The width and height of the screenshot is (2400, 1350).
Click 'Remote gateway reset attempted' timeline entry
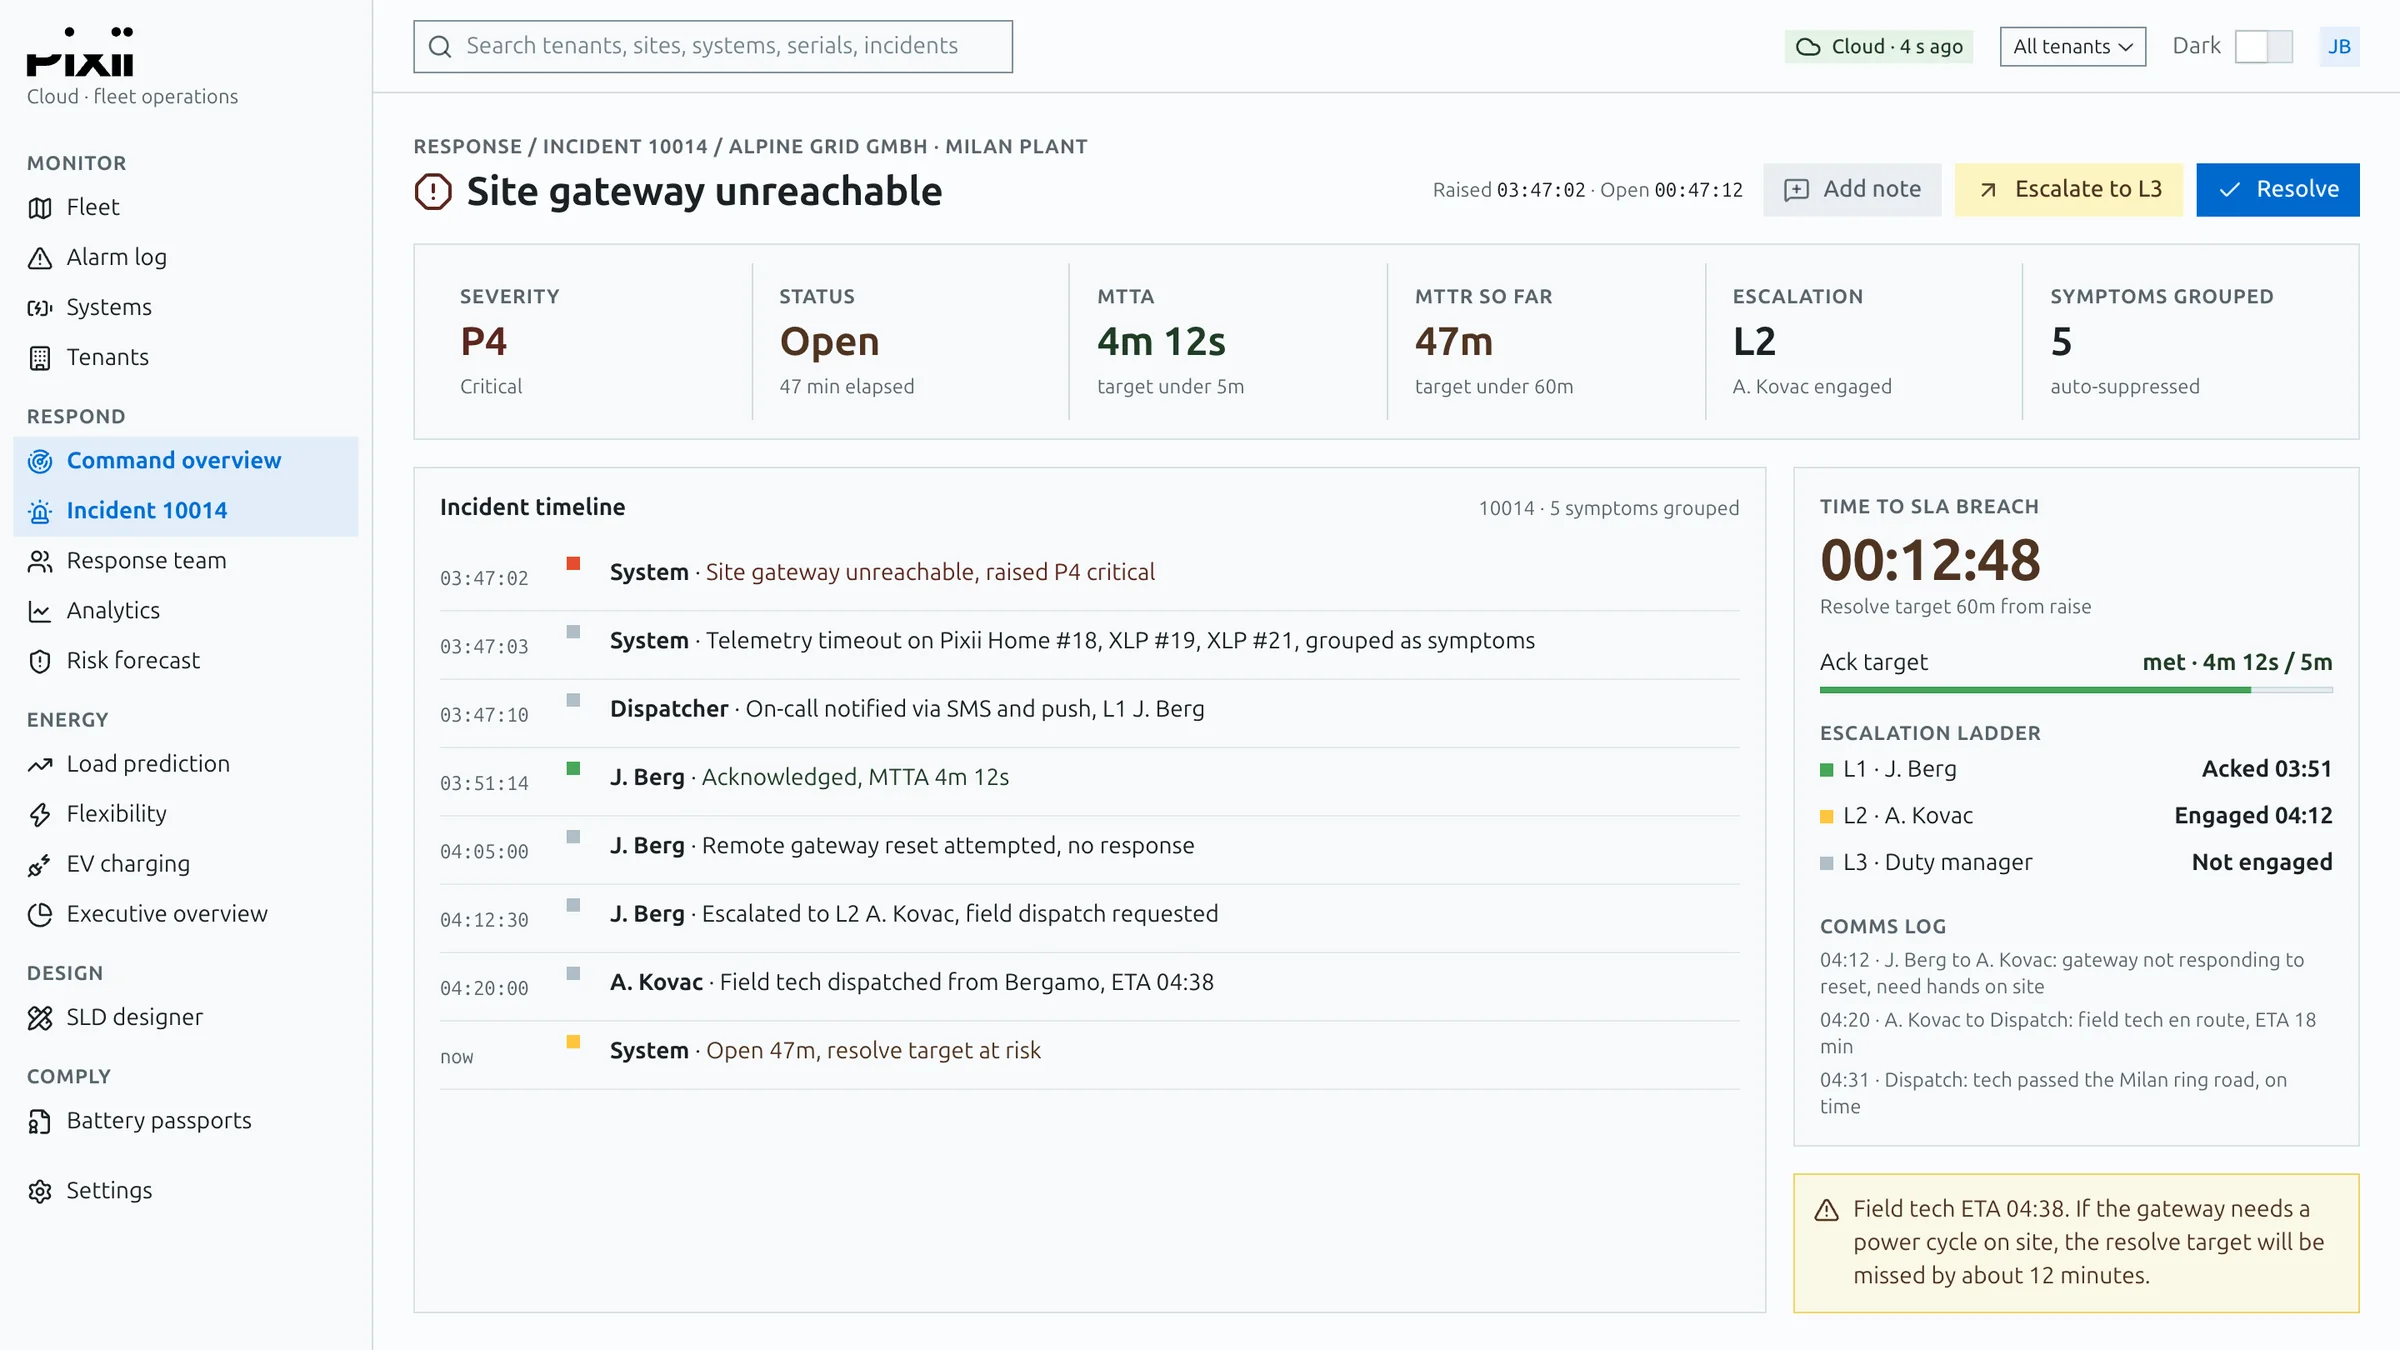coord(1090,849)
